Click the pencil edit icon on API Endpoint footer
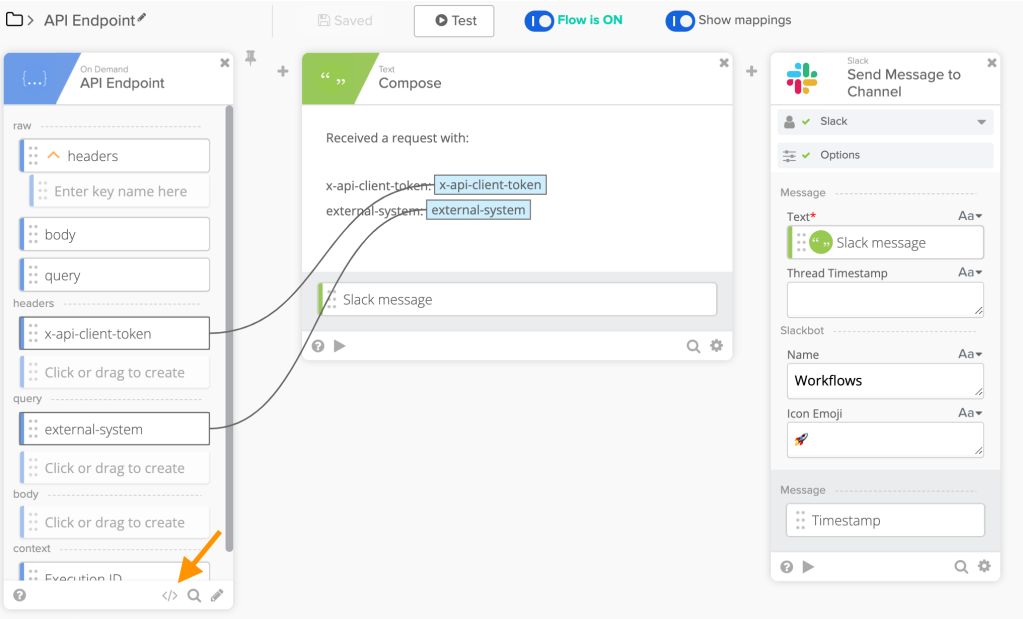The image size is (1023, 619). [217, 594]
